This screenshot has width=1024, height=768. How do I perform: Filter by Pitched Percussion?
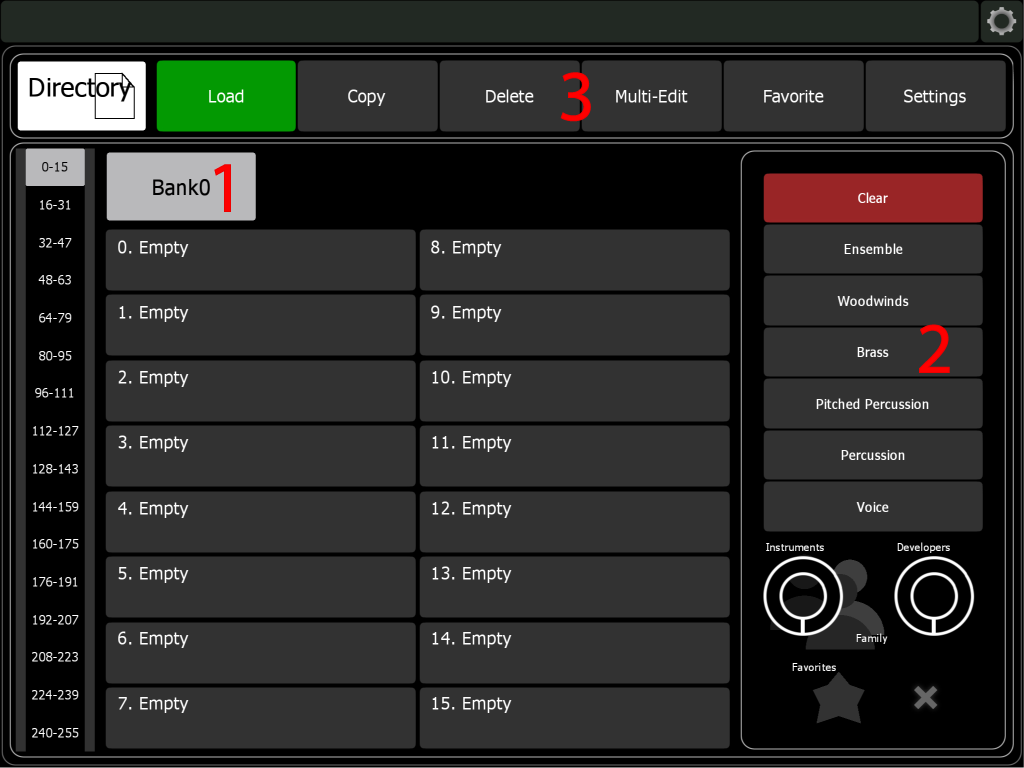coord(873,404)
